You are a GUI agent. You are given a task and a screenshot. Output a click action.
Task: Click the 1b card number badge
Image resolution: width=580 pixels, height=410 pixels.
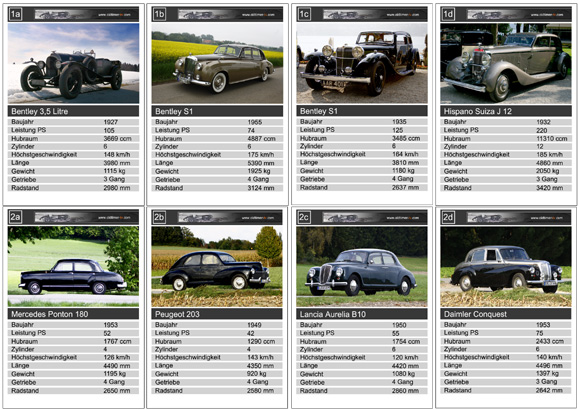click(159, 14)
